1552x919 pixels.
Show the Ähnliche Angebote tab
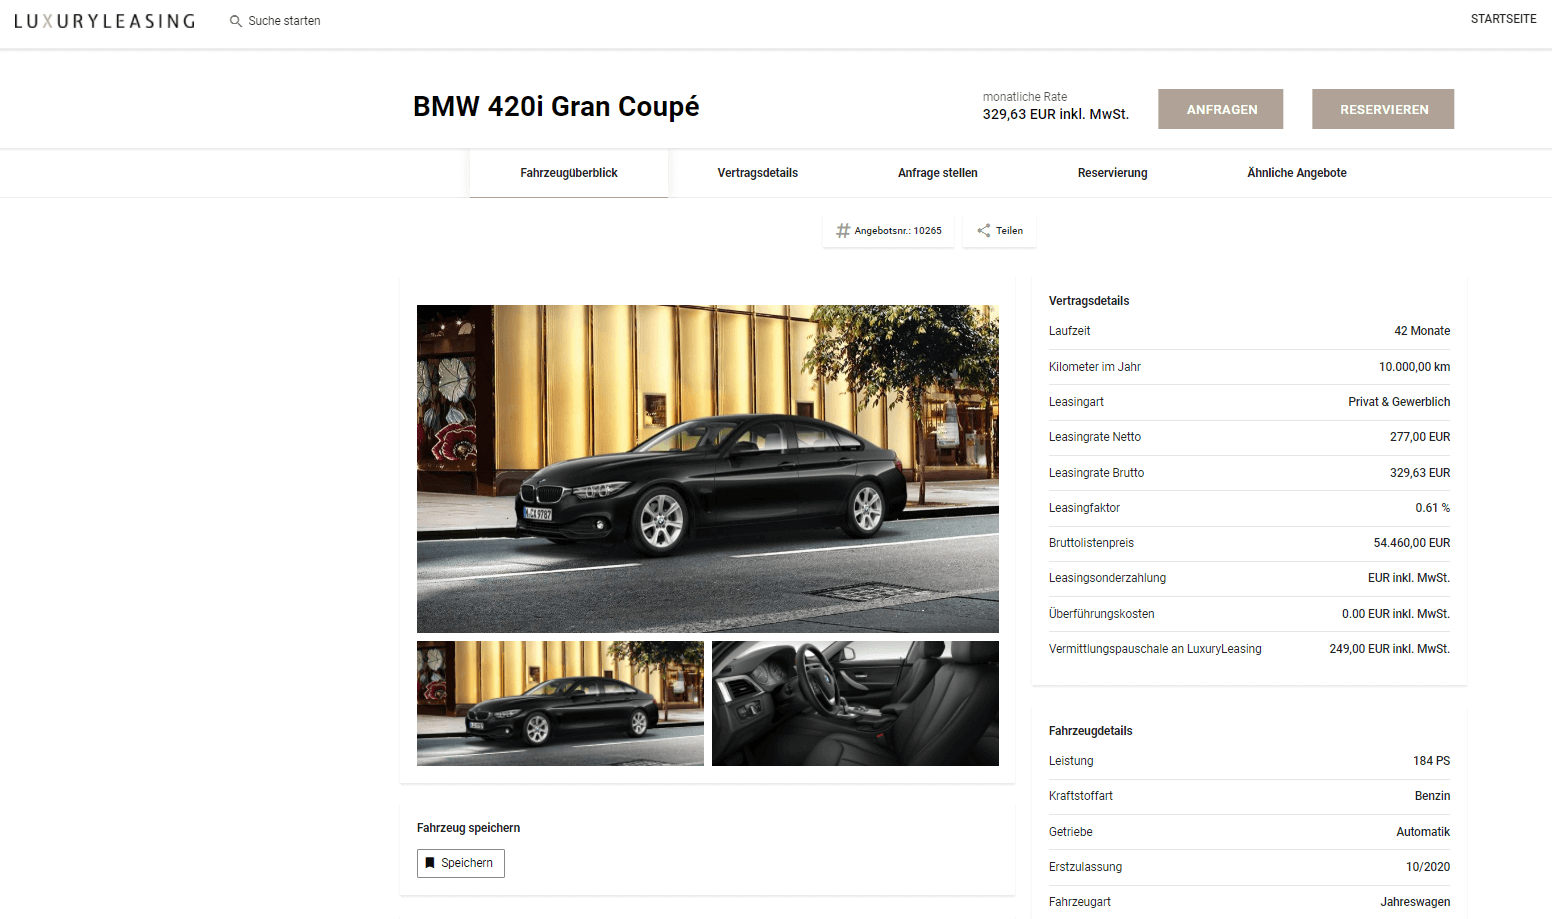[x=1297, y=173]
